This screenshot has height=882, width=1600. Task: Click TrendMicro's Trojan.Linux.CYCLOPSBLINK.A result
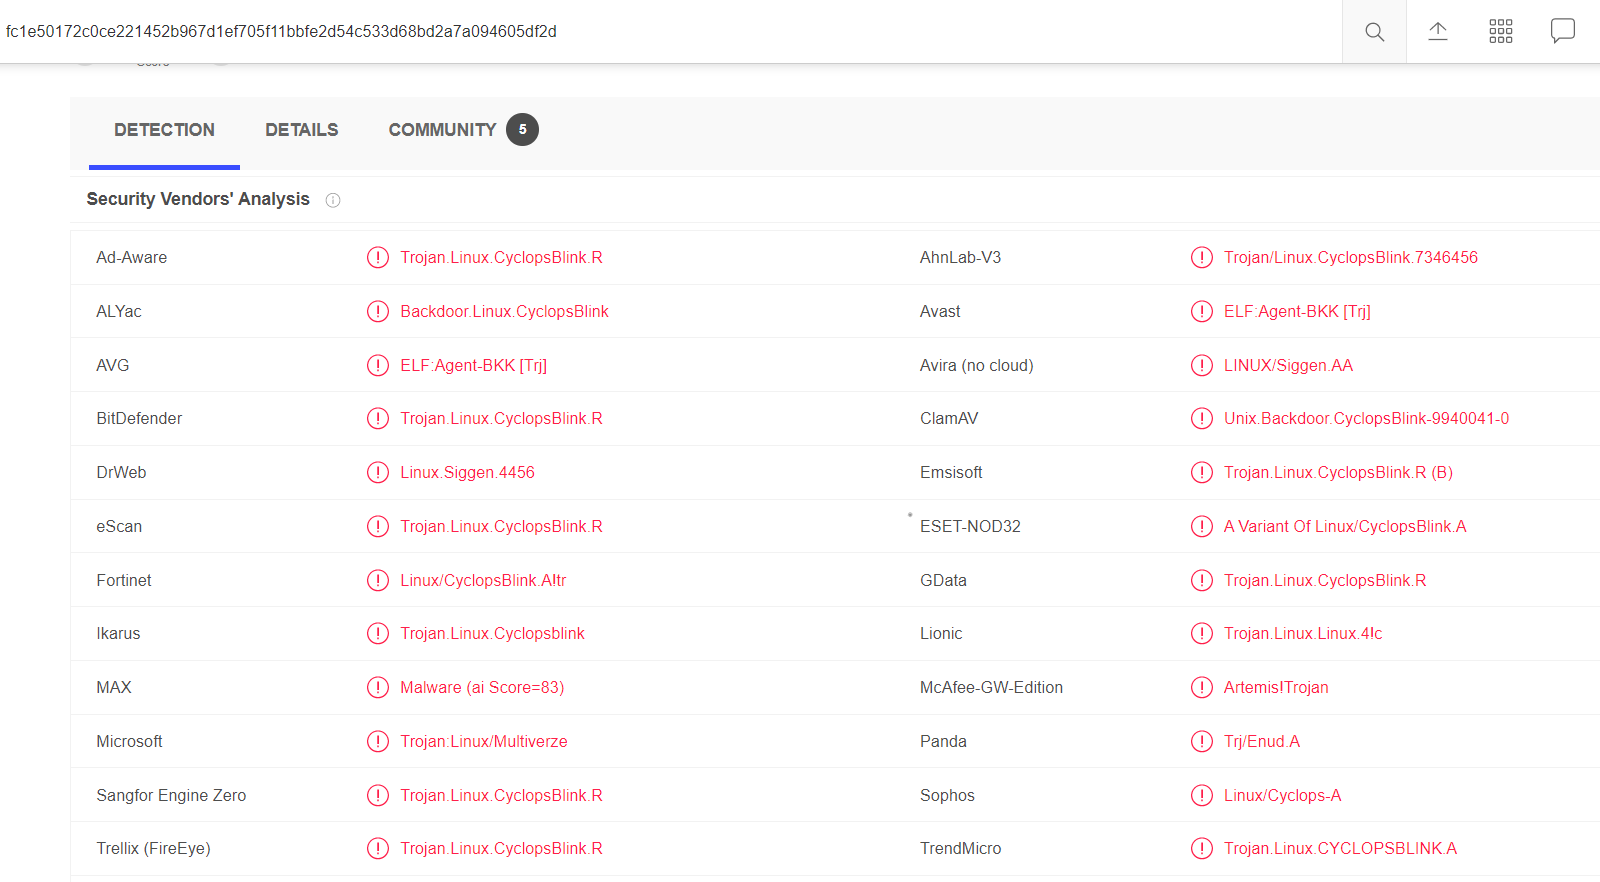point(1340,849)
